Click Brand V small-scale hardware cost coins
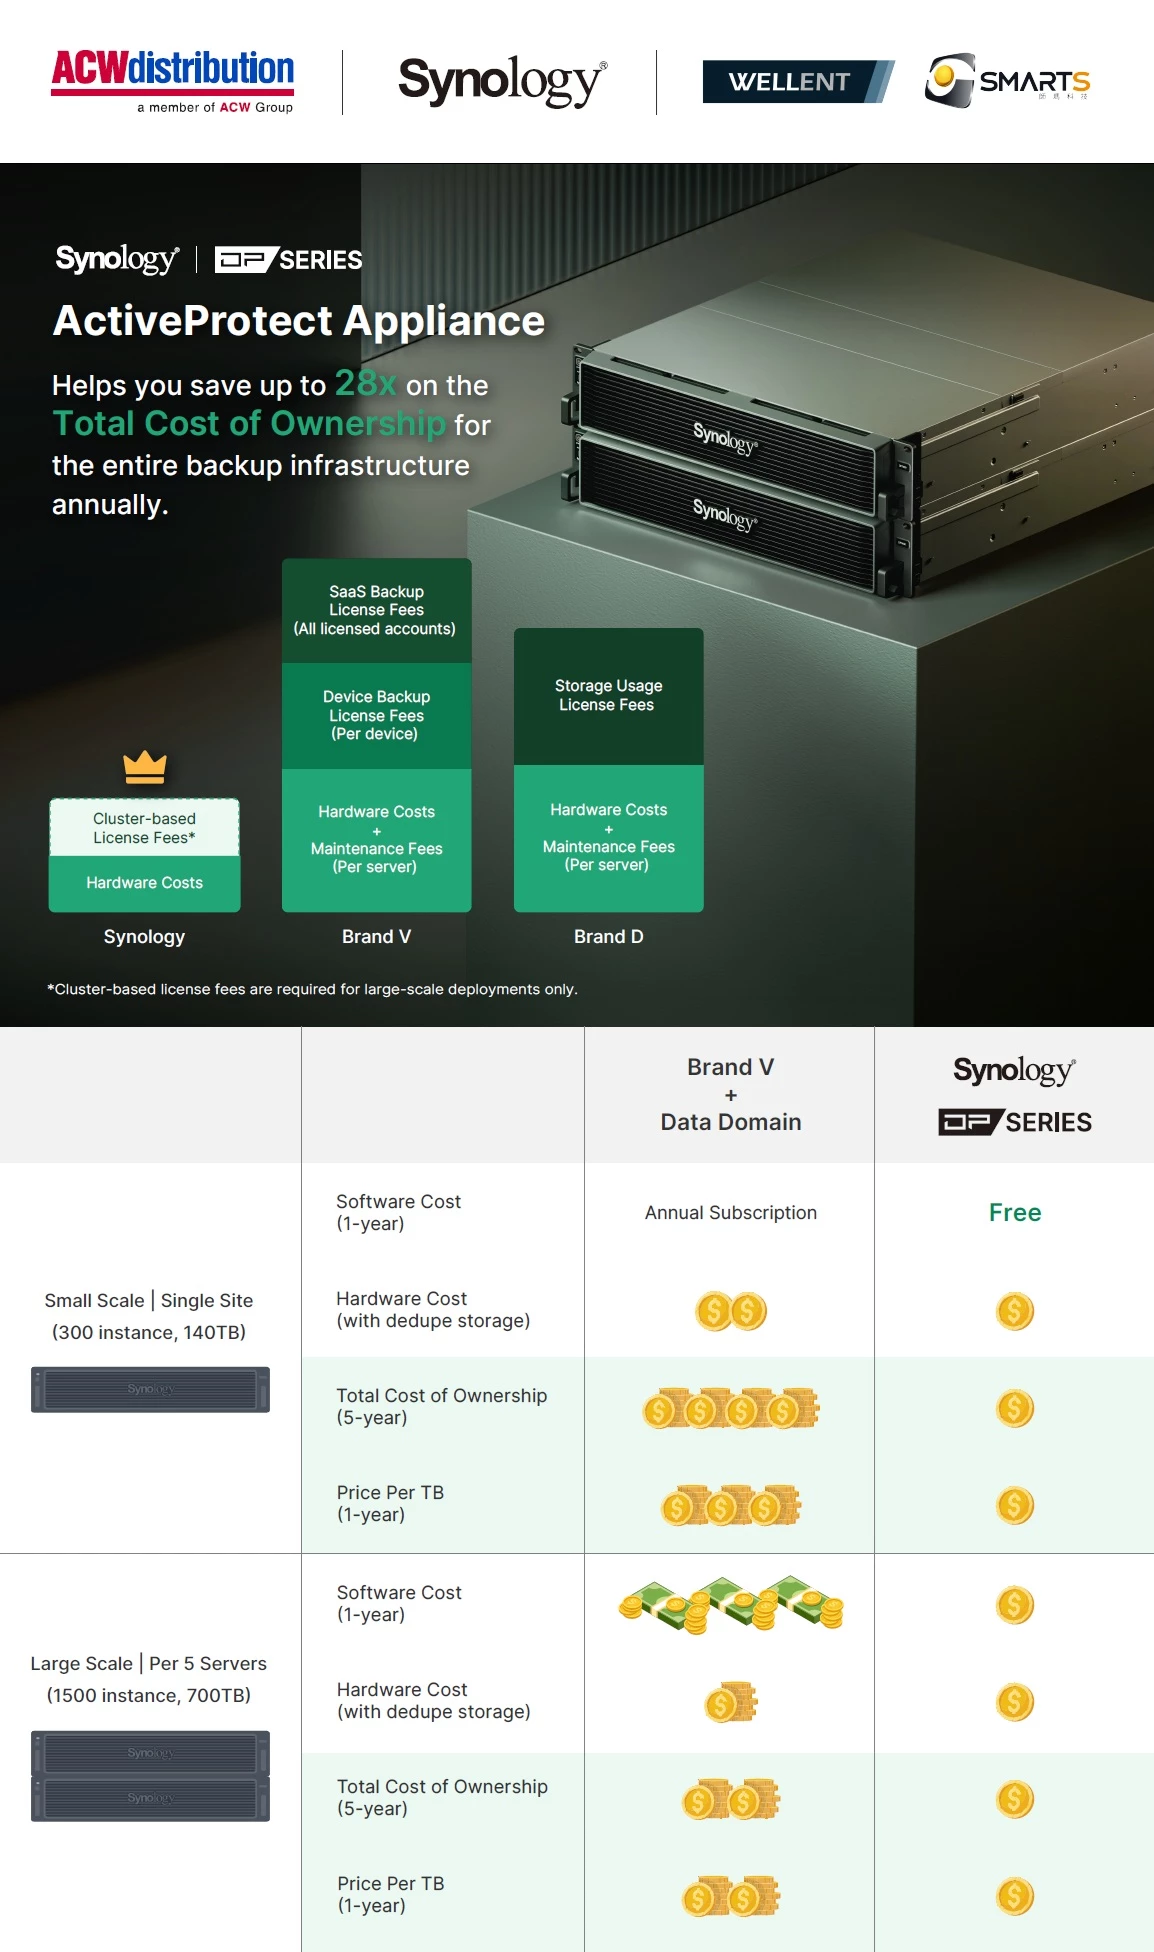 click(731, 1311)
